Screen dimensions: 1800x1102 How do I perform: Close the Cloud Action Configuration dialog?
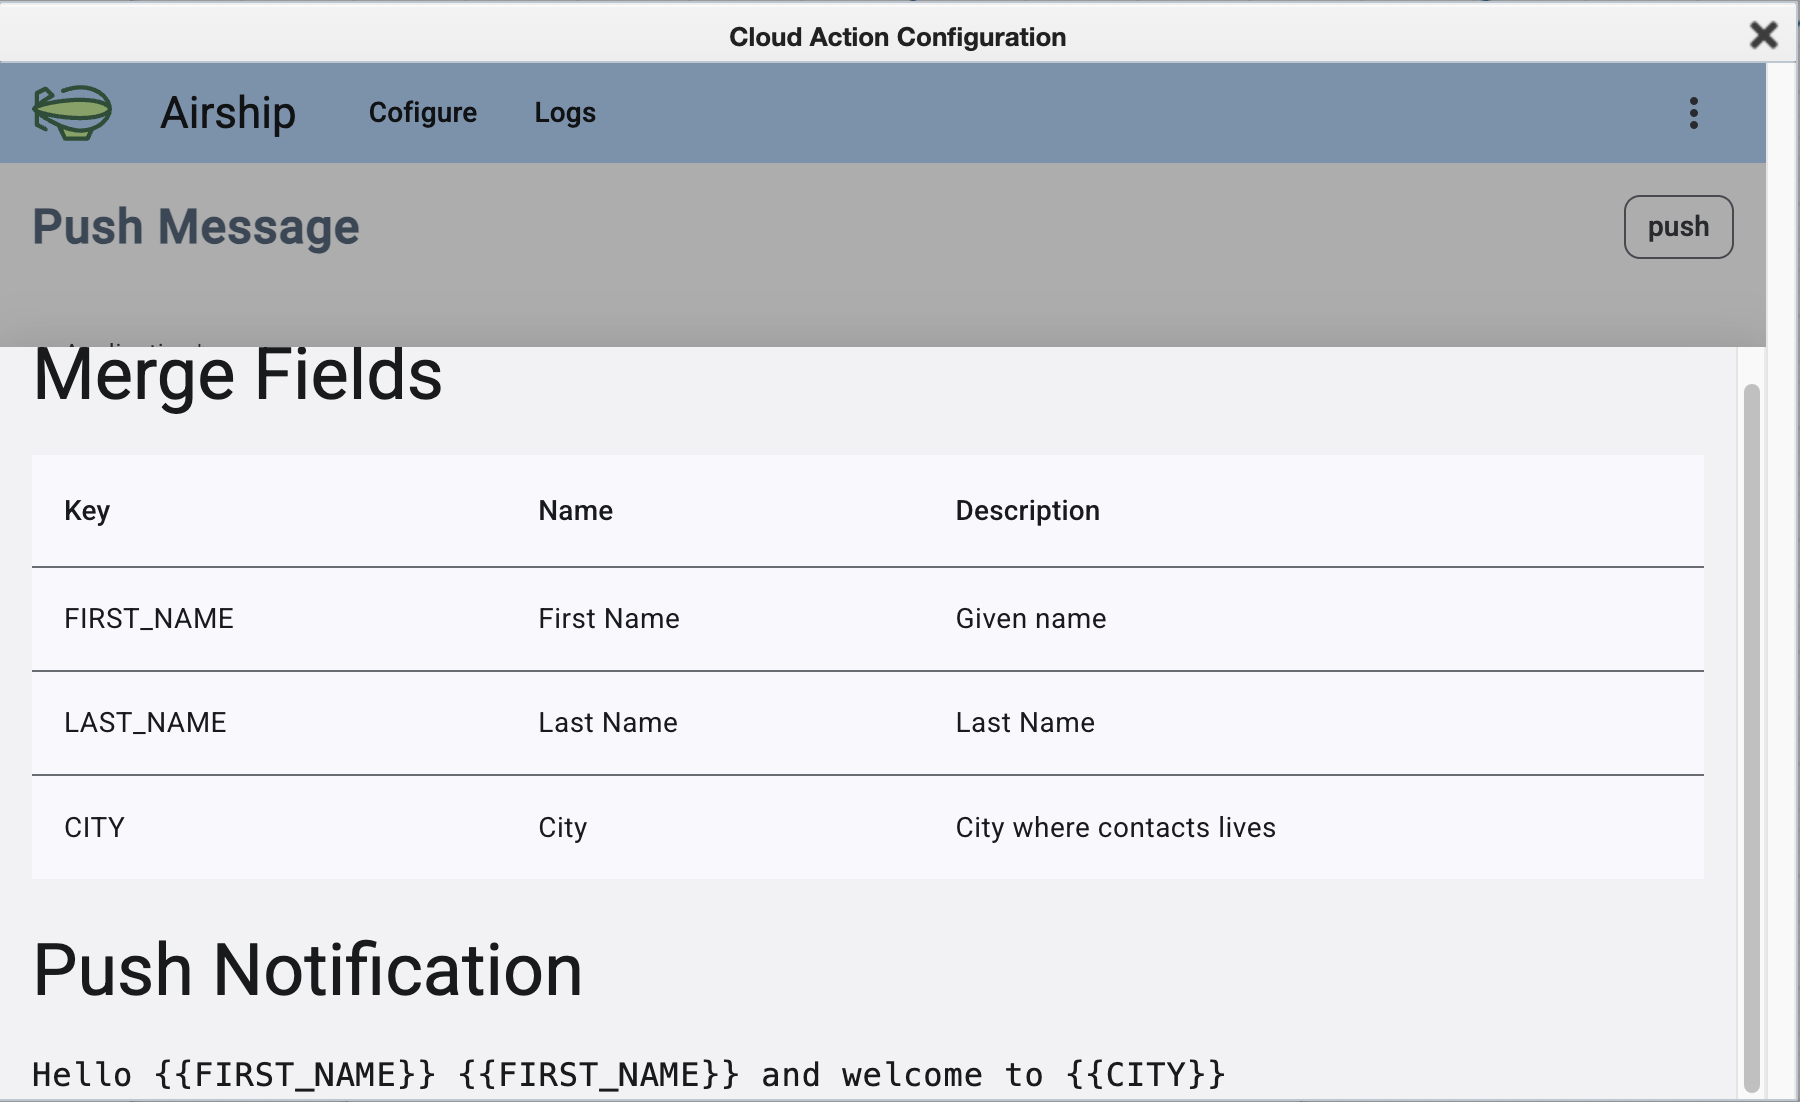pos(1763,35)
